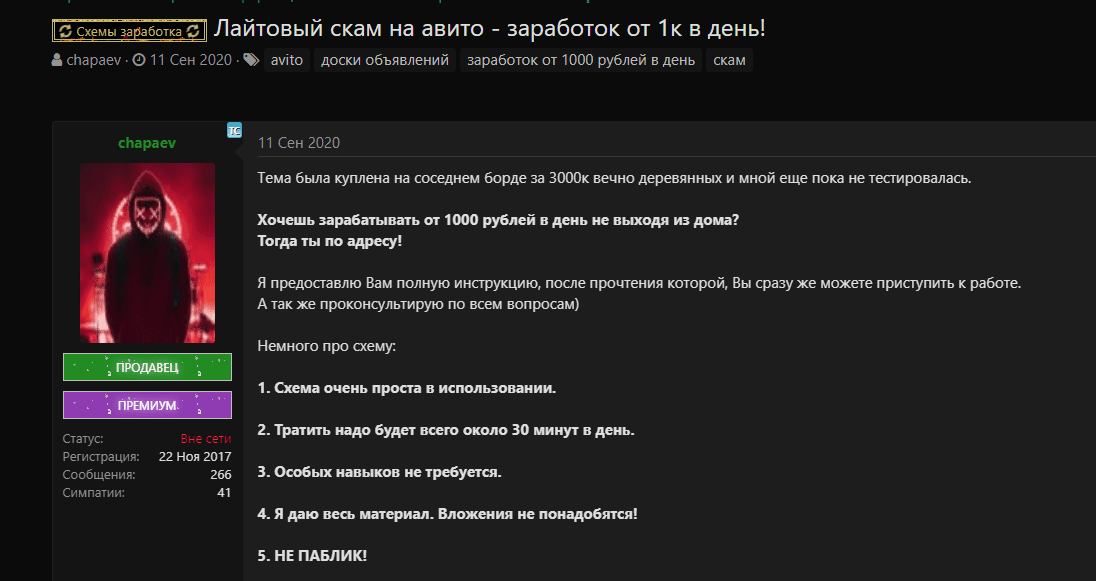The width and height of the screenshot is (1096, 581).
Task: Click the thread date in the header line
Action: (190, 60)
